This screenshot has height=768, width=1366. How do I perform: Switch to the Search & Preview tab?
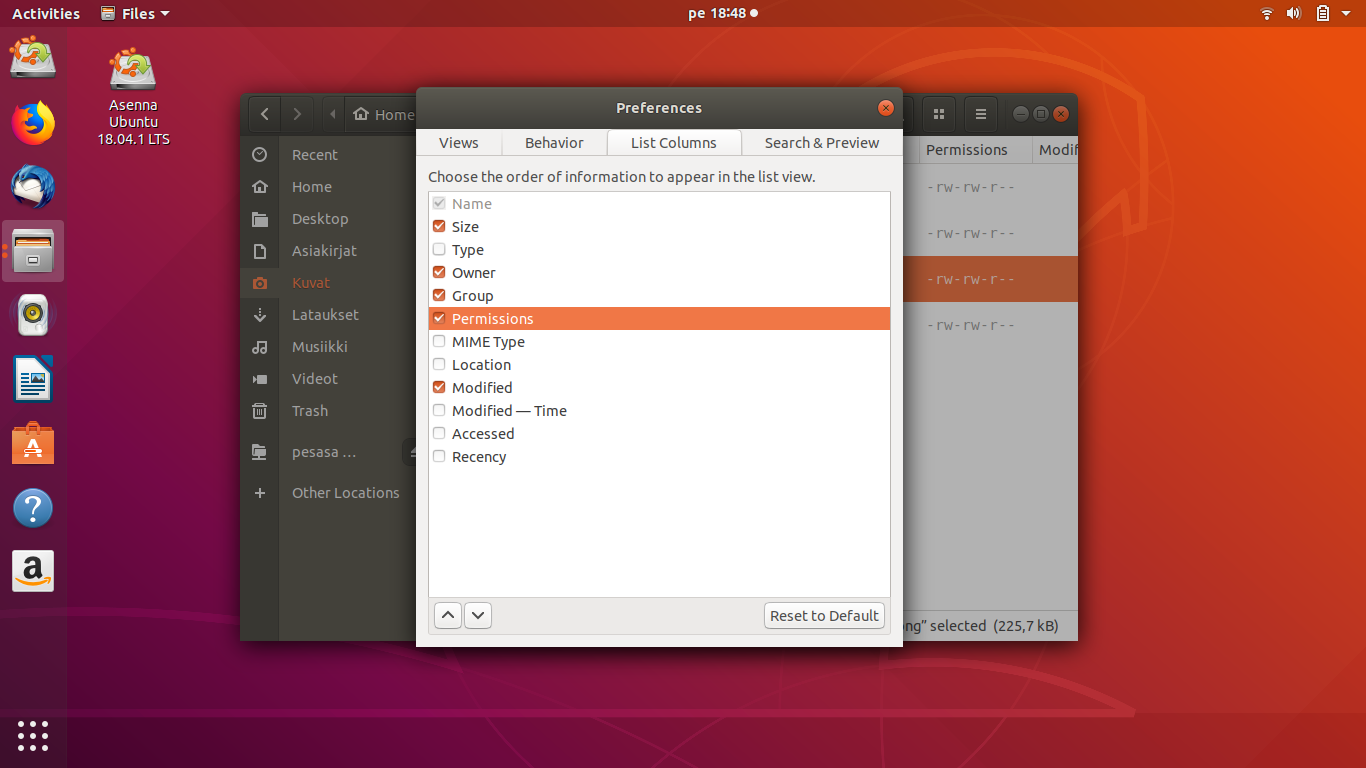coord(821,142)
